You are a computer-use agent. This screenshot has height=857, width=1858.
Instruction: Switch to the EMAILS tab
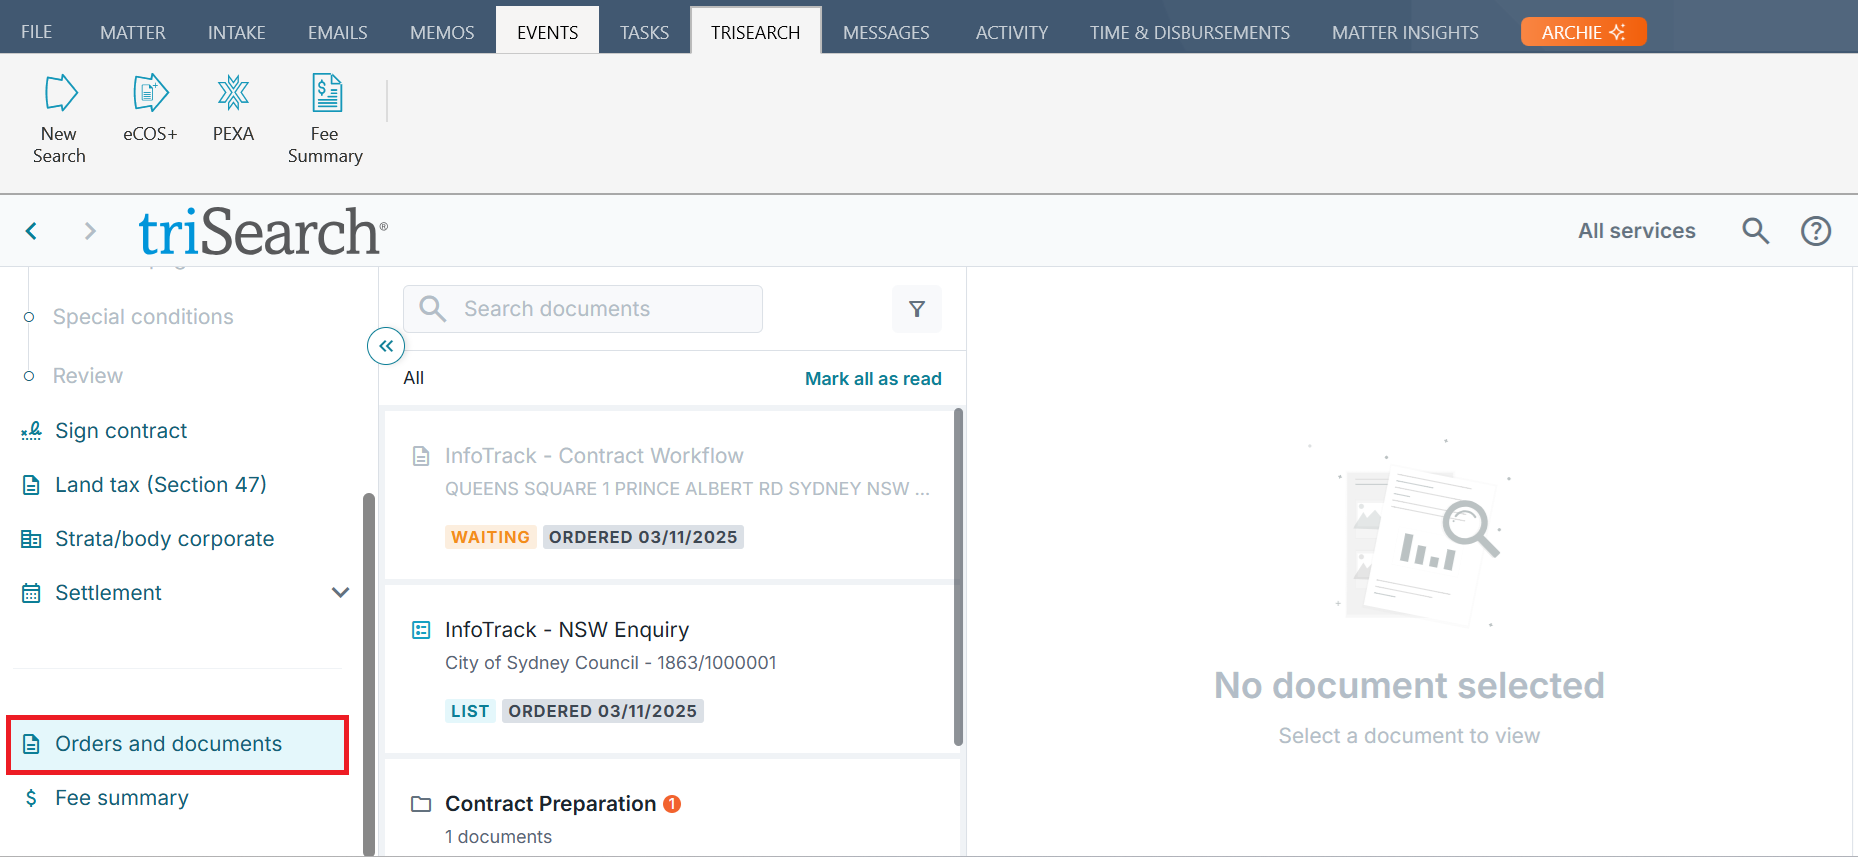click(338, 32)
